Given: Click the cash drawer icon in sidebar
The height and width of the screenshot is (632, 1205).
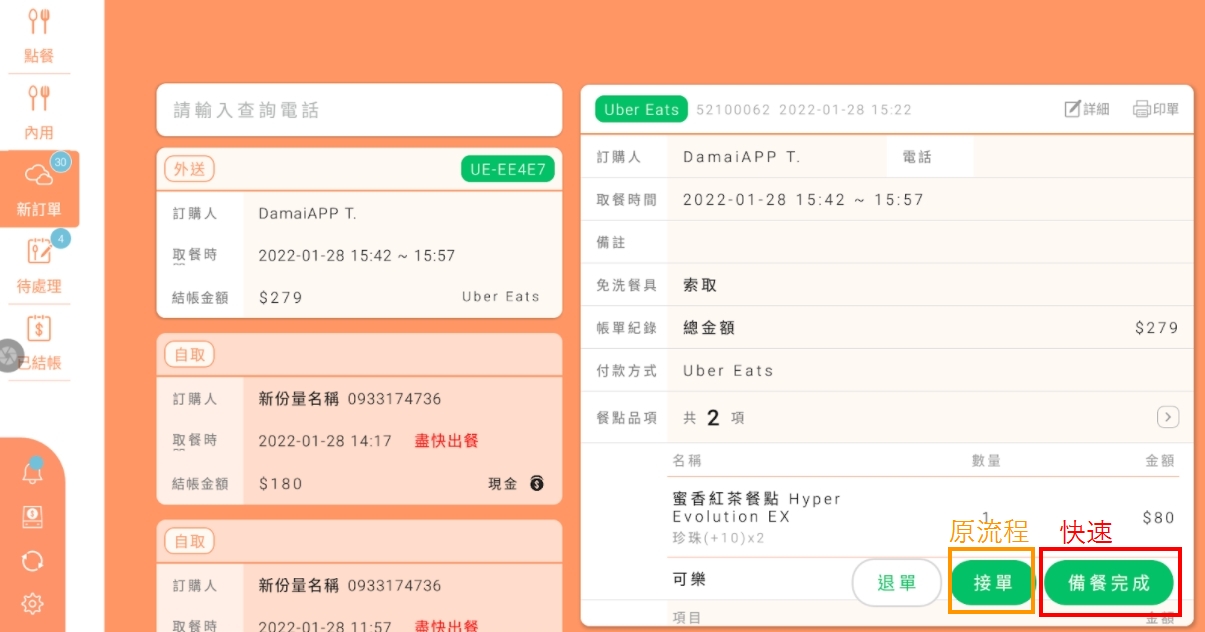Looking at the screenshot, I should click(x=33, y=516).
